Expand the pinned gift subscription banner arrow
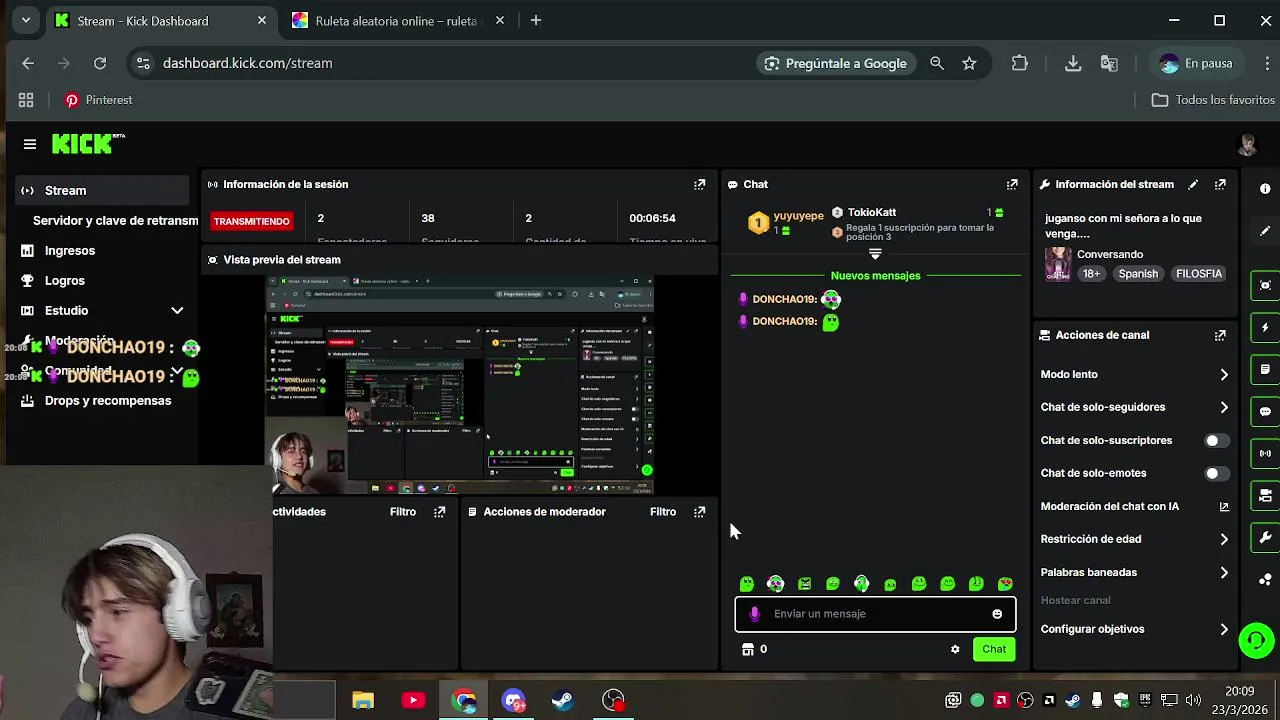Image resolution: width=1280 pixels, height=720 pixels. (875, 254)
